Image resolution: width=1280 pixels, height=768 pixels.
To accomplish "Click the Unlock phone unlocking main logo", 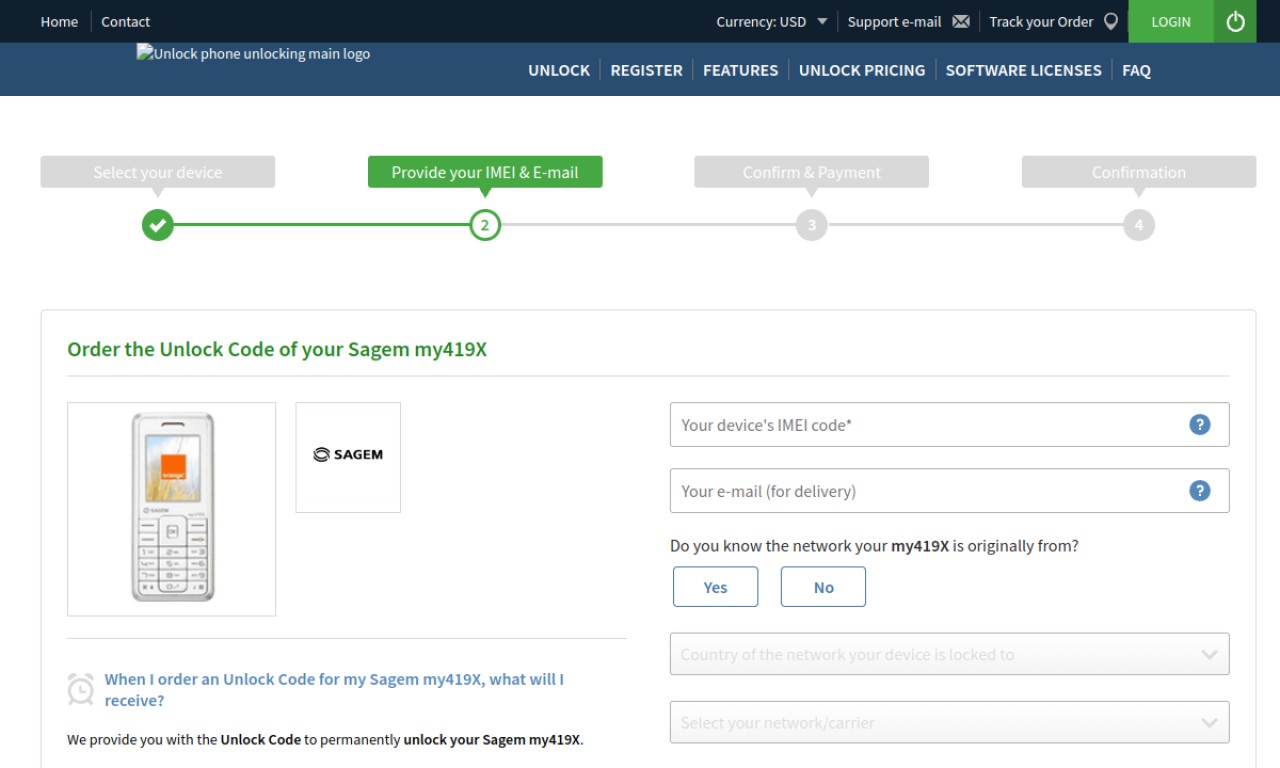I will [x=253, y=54].
